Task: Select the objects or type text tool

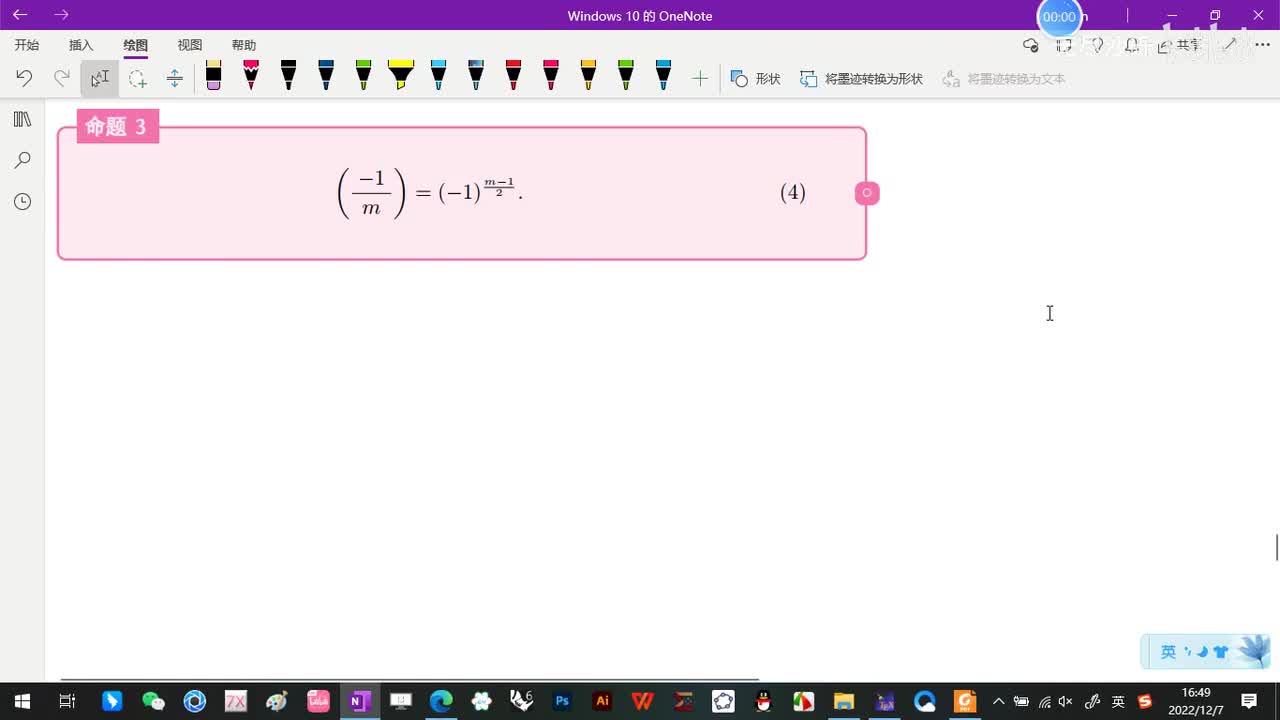Action: (100, 78)
